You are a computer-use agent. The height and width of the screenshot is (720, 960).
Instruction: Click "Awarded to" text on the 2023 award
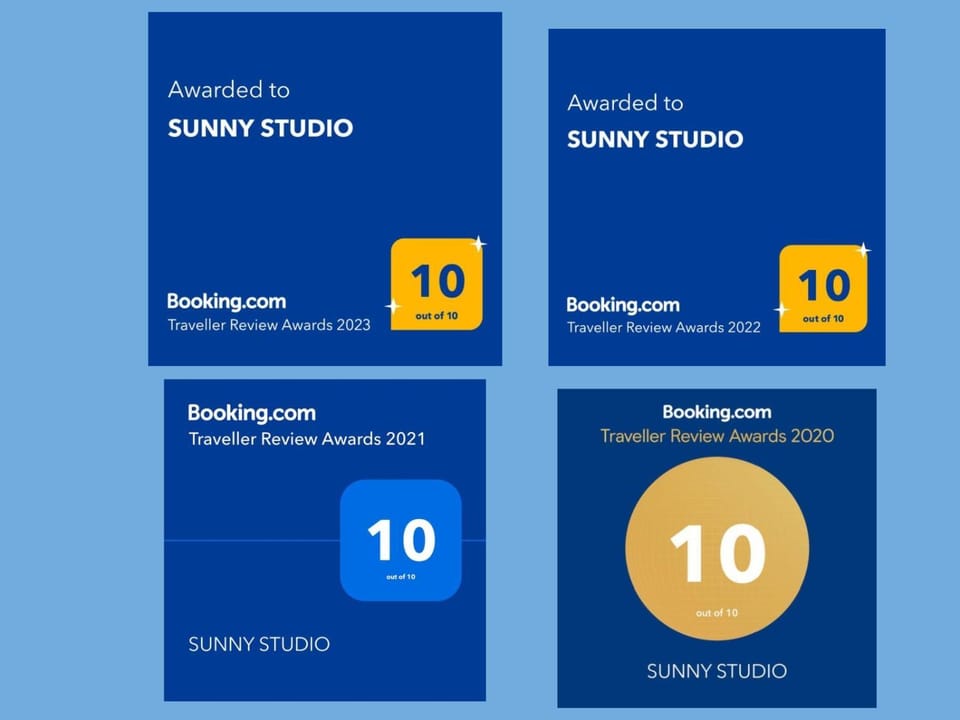tap(229, 89)
